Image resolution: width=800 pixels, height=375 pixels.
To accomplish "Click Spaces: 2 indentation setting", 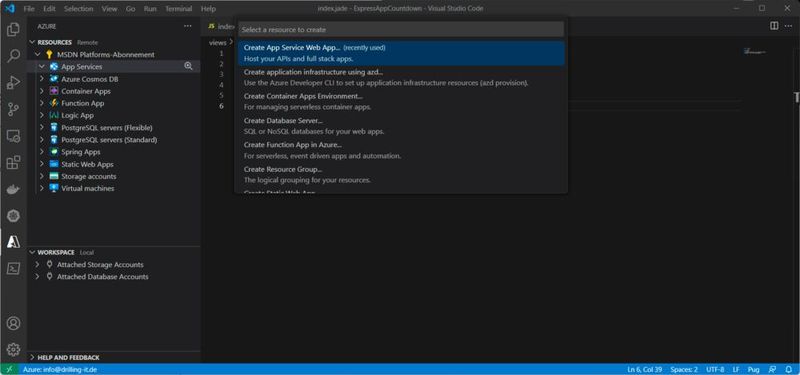I will tap(684, 369).
